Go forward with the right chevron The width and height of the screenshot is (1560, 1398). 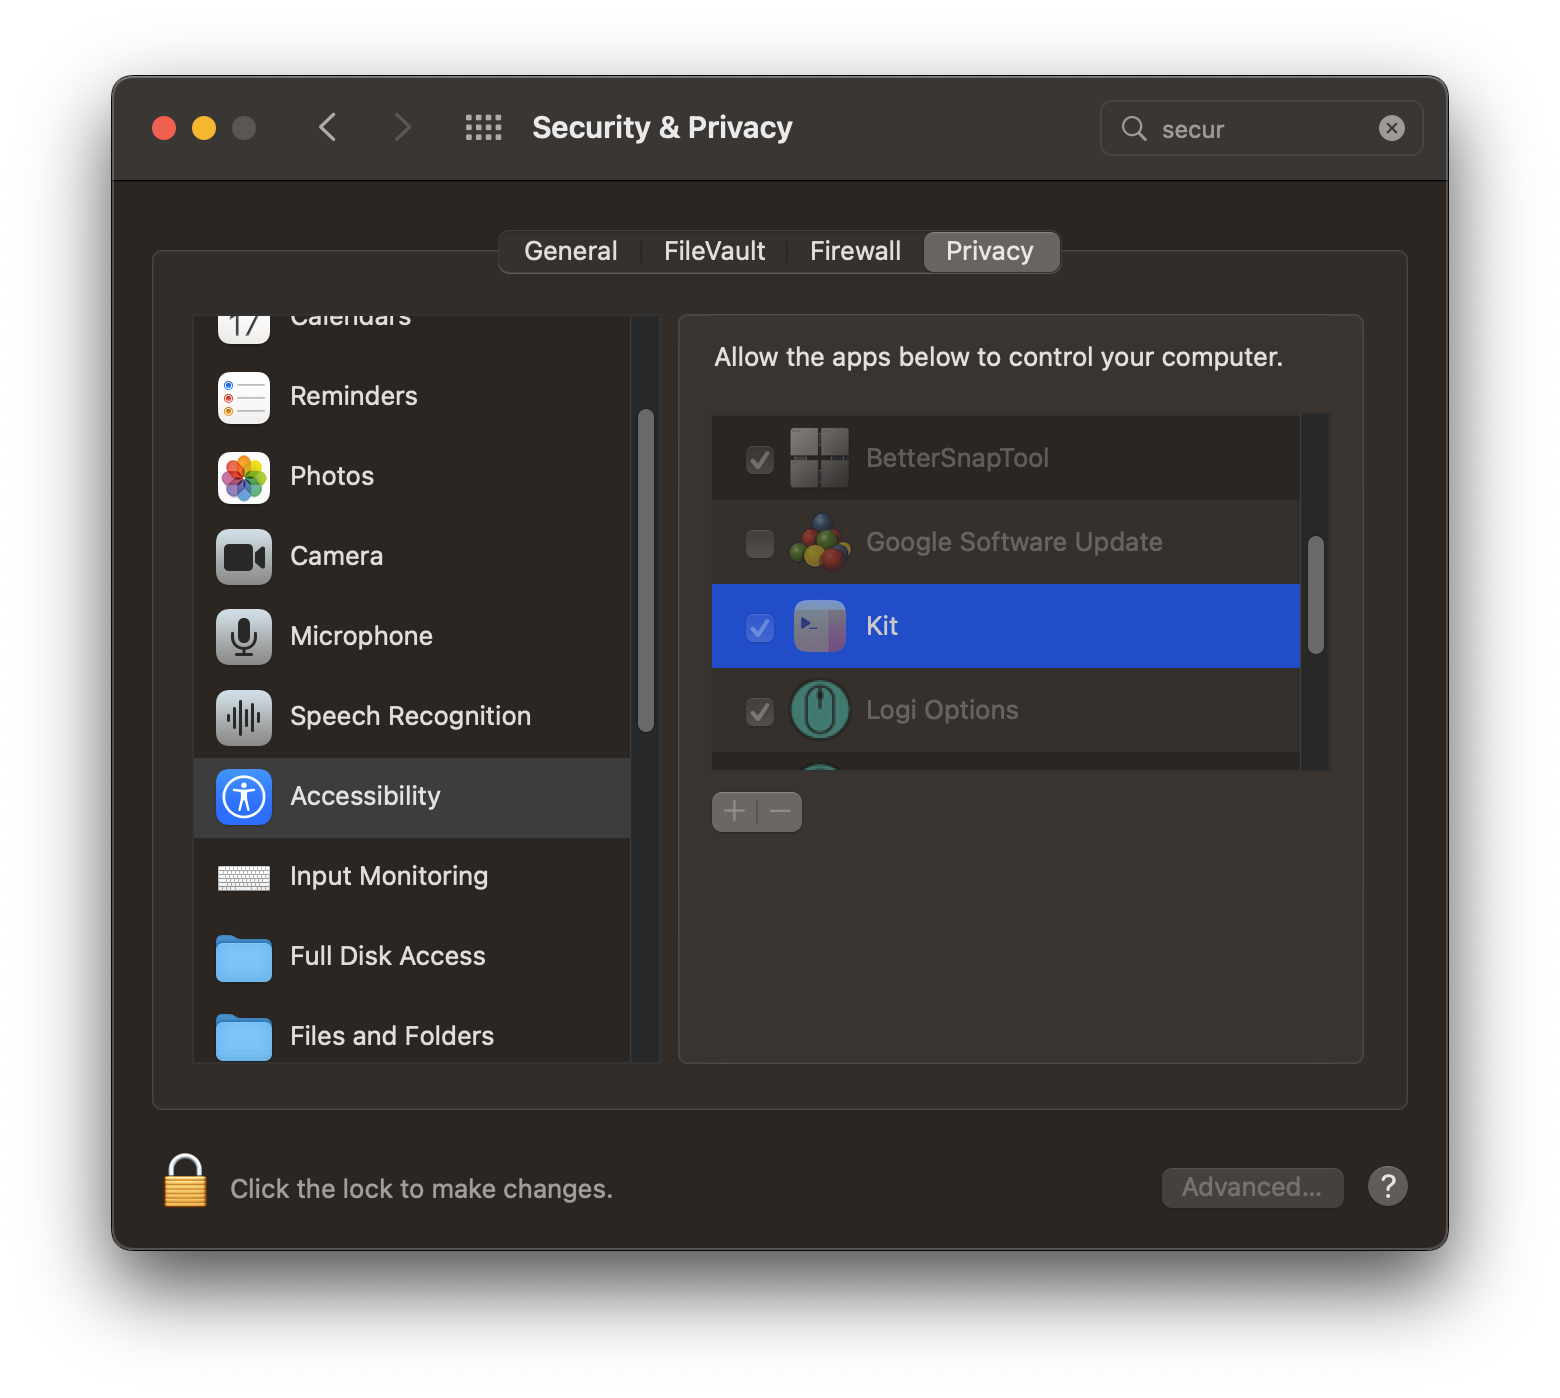pos(402,128)
